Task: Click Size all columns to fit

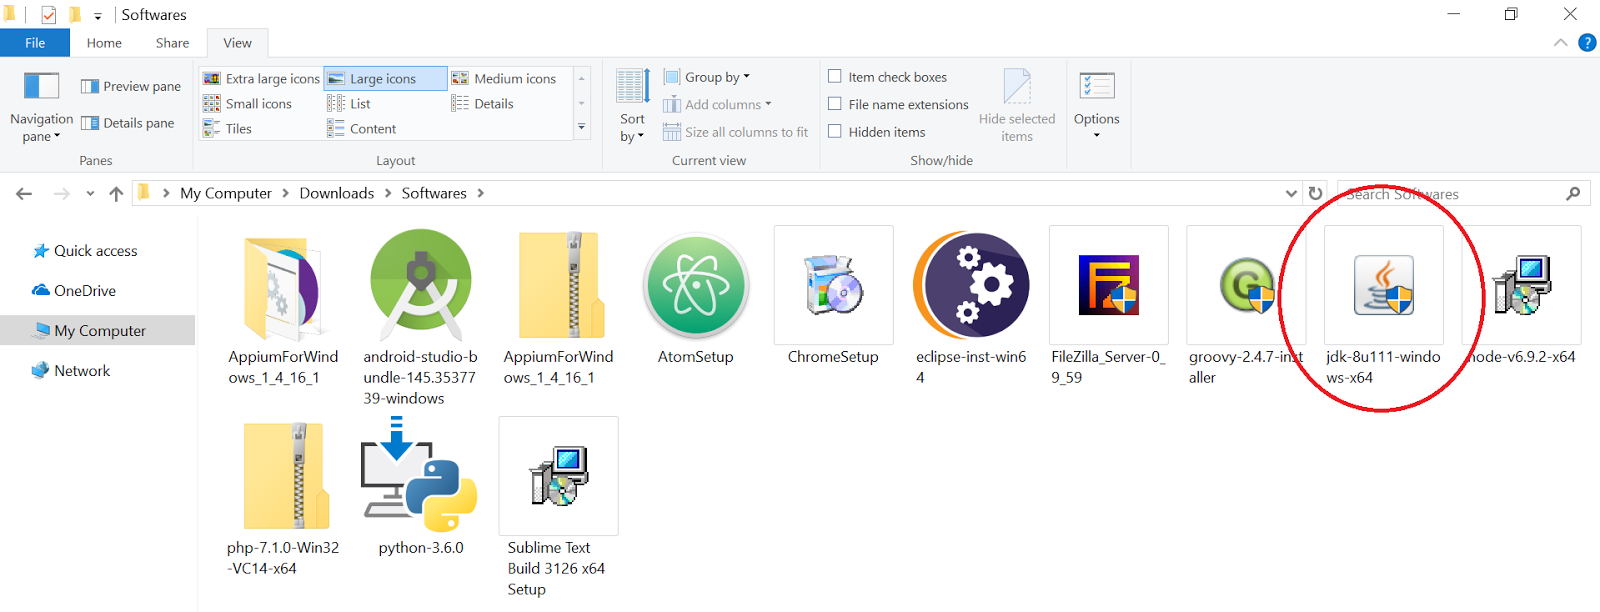Action: 736,132
